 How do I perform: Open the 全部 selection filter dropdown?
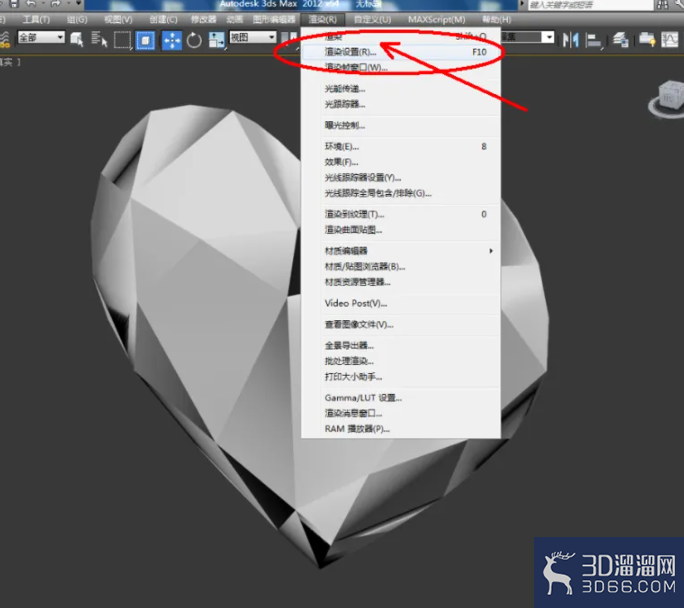[x=41, y=37]
